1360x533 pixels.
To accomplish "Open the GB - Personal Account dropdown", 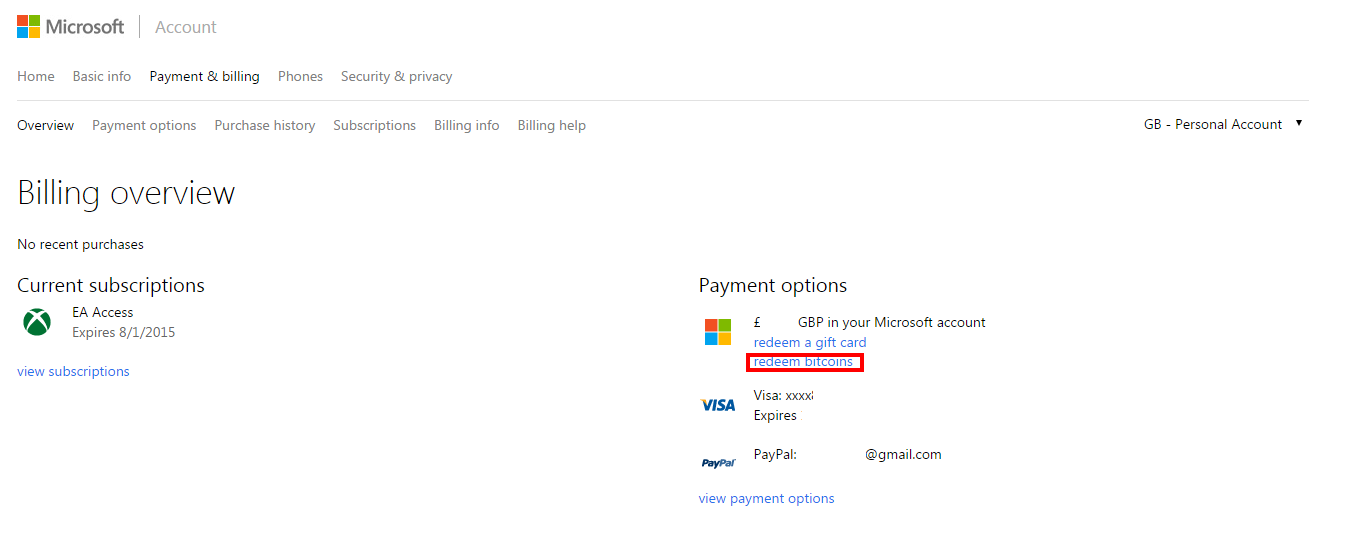I will pos(1223,124).
